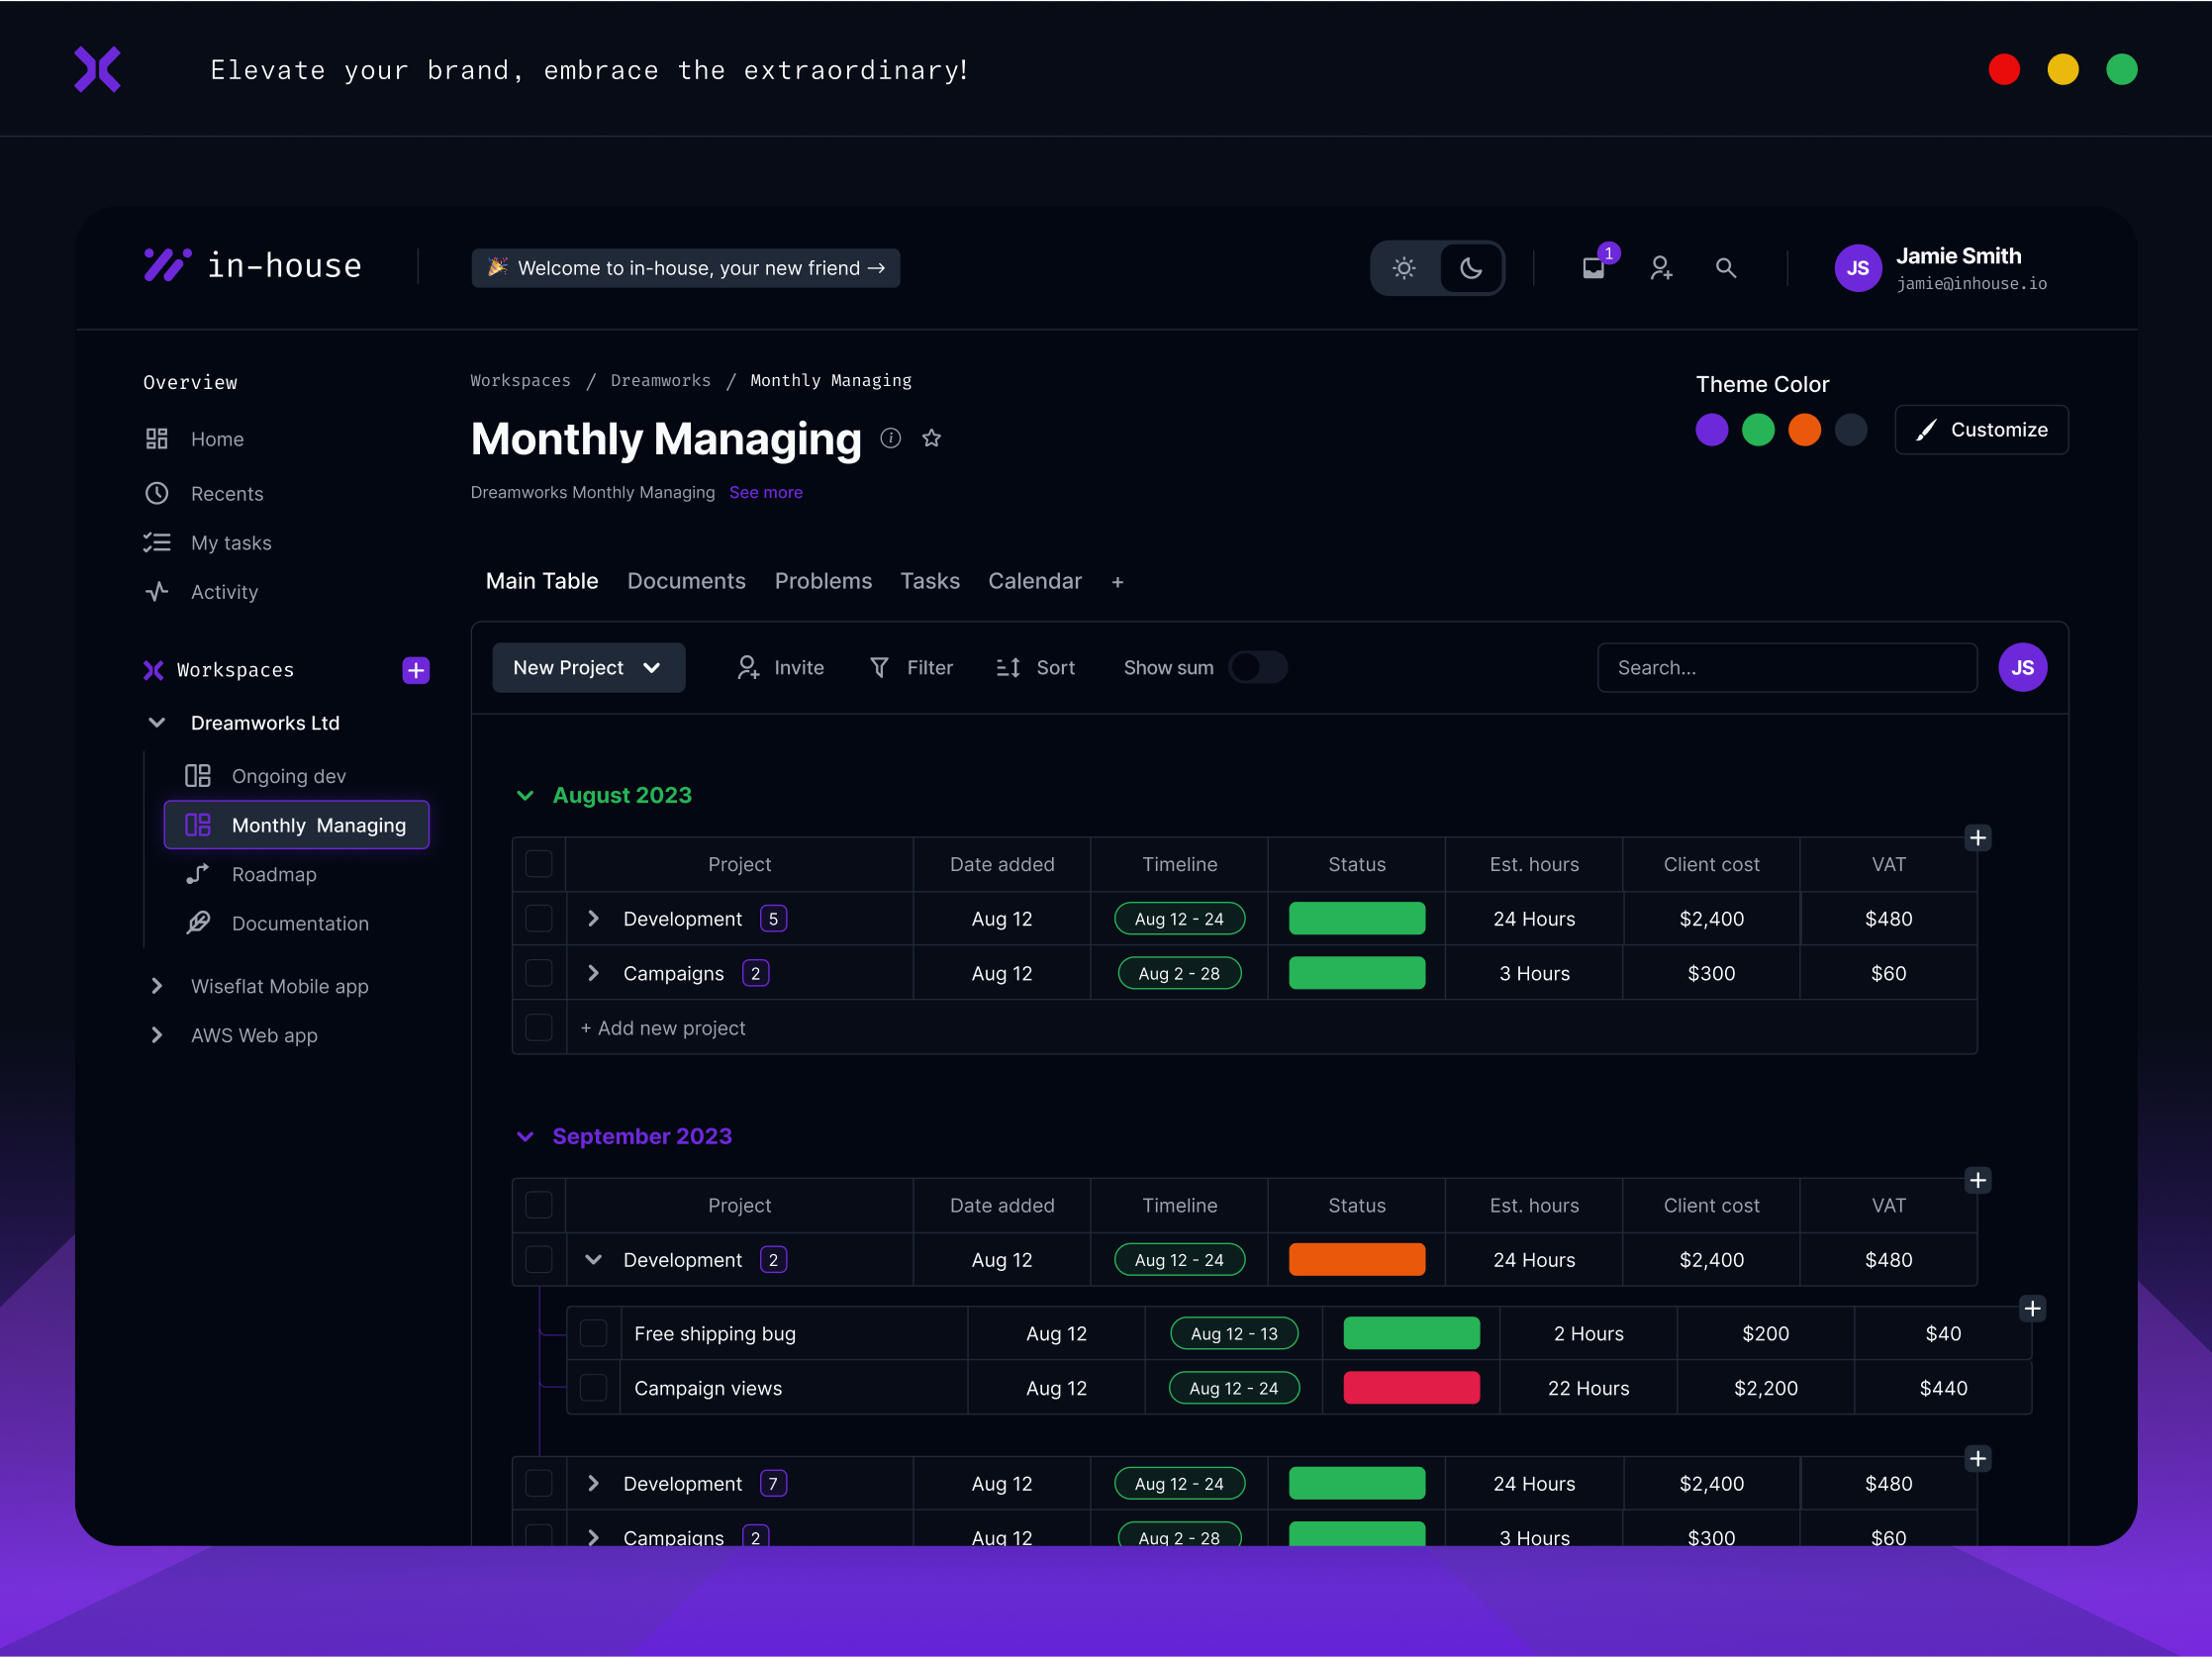Collapse the August 2023 section

point(526,795)
